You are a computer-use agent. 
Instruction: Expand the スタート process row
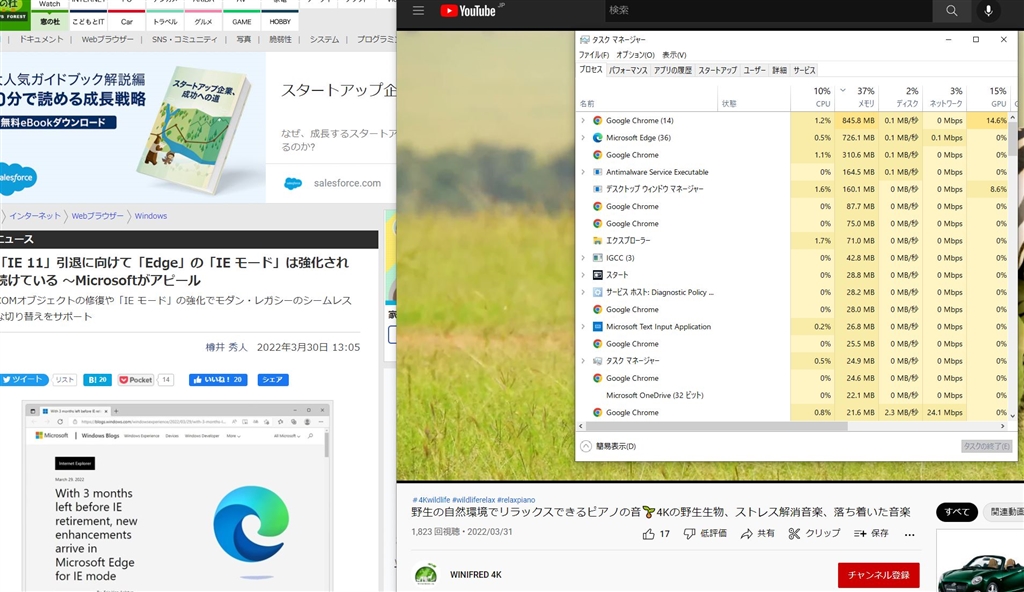(583, 275)
